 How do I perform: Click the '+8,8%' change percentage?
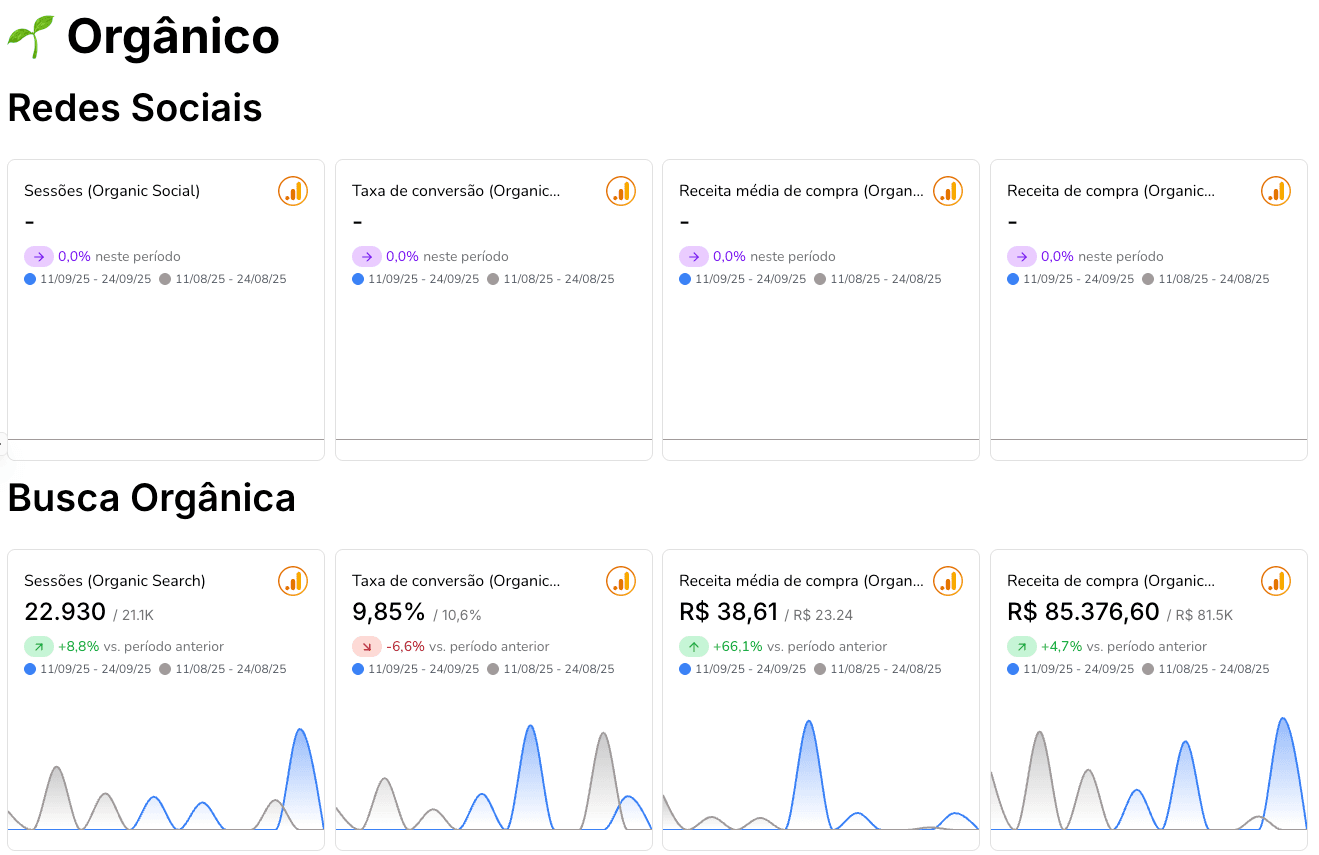pyautogui.click(x=78, y=647)
